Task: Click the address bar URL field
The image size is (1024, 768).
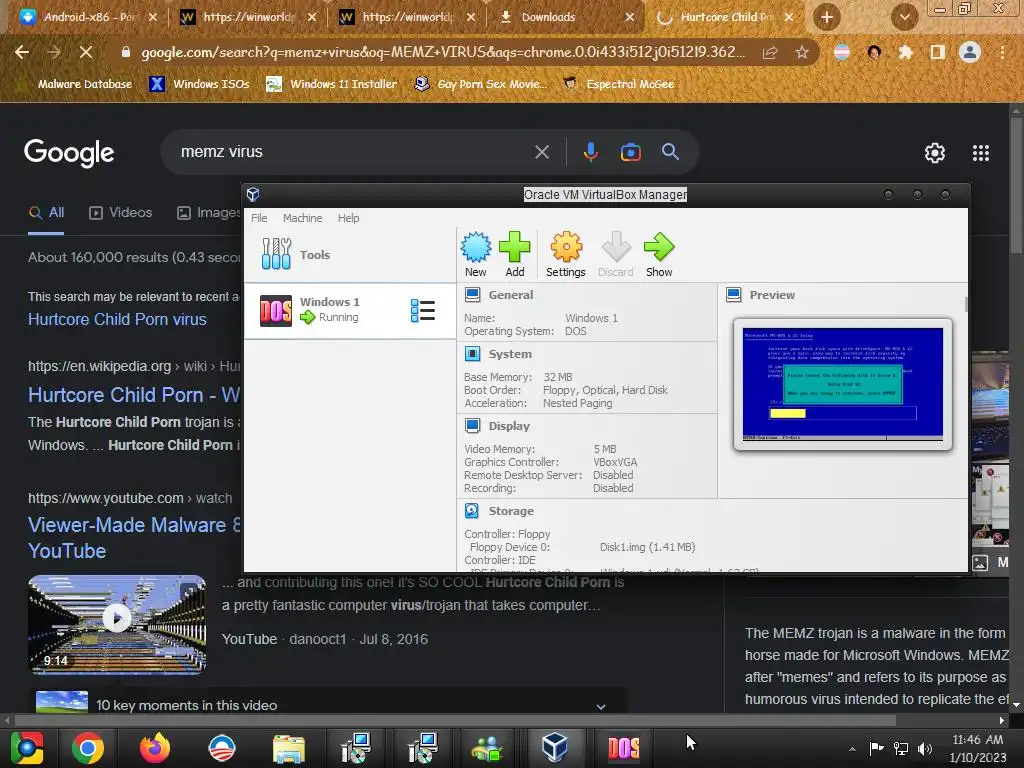Action: pyautogui.click(x=443, y=52)
